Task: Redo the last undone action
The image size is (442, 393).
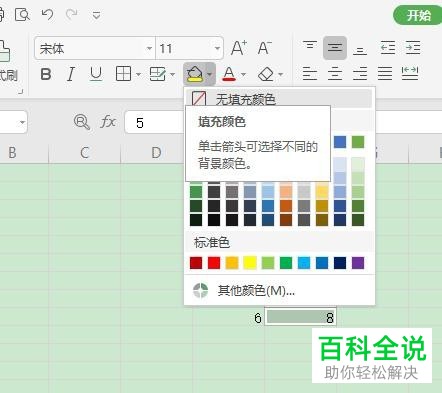Action: coord(71,14)
